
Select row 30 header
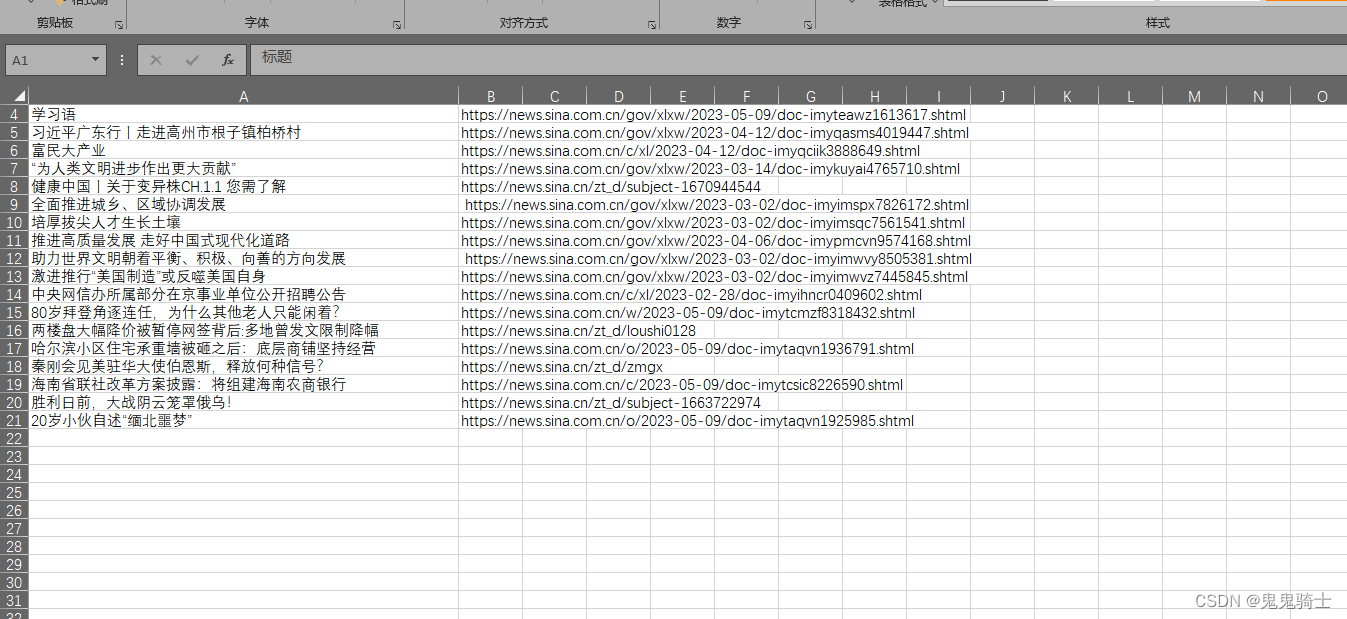point(14,582)
